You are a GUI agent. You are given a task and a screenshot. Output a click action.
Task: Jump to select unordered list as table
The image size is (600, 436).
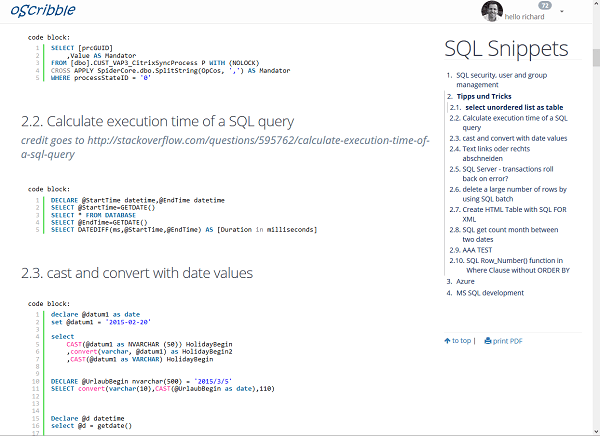click(513, 107)
